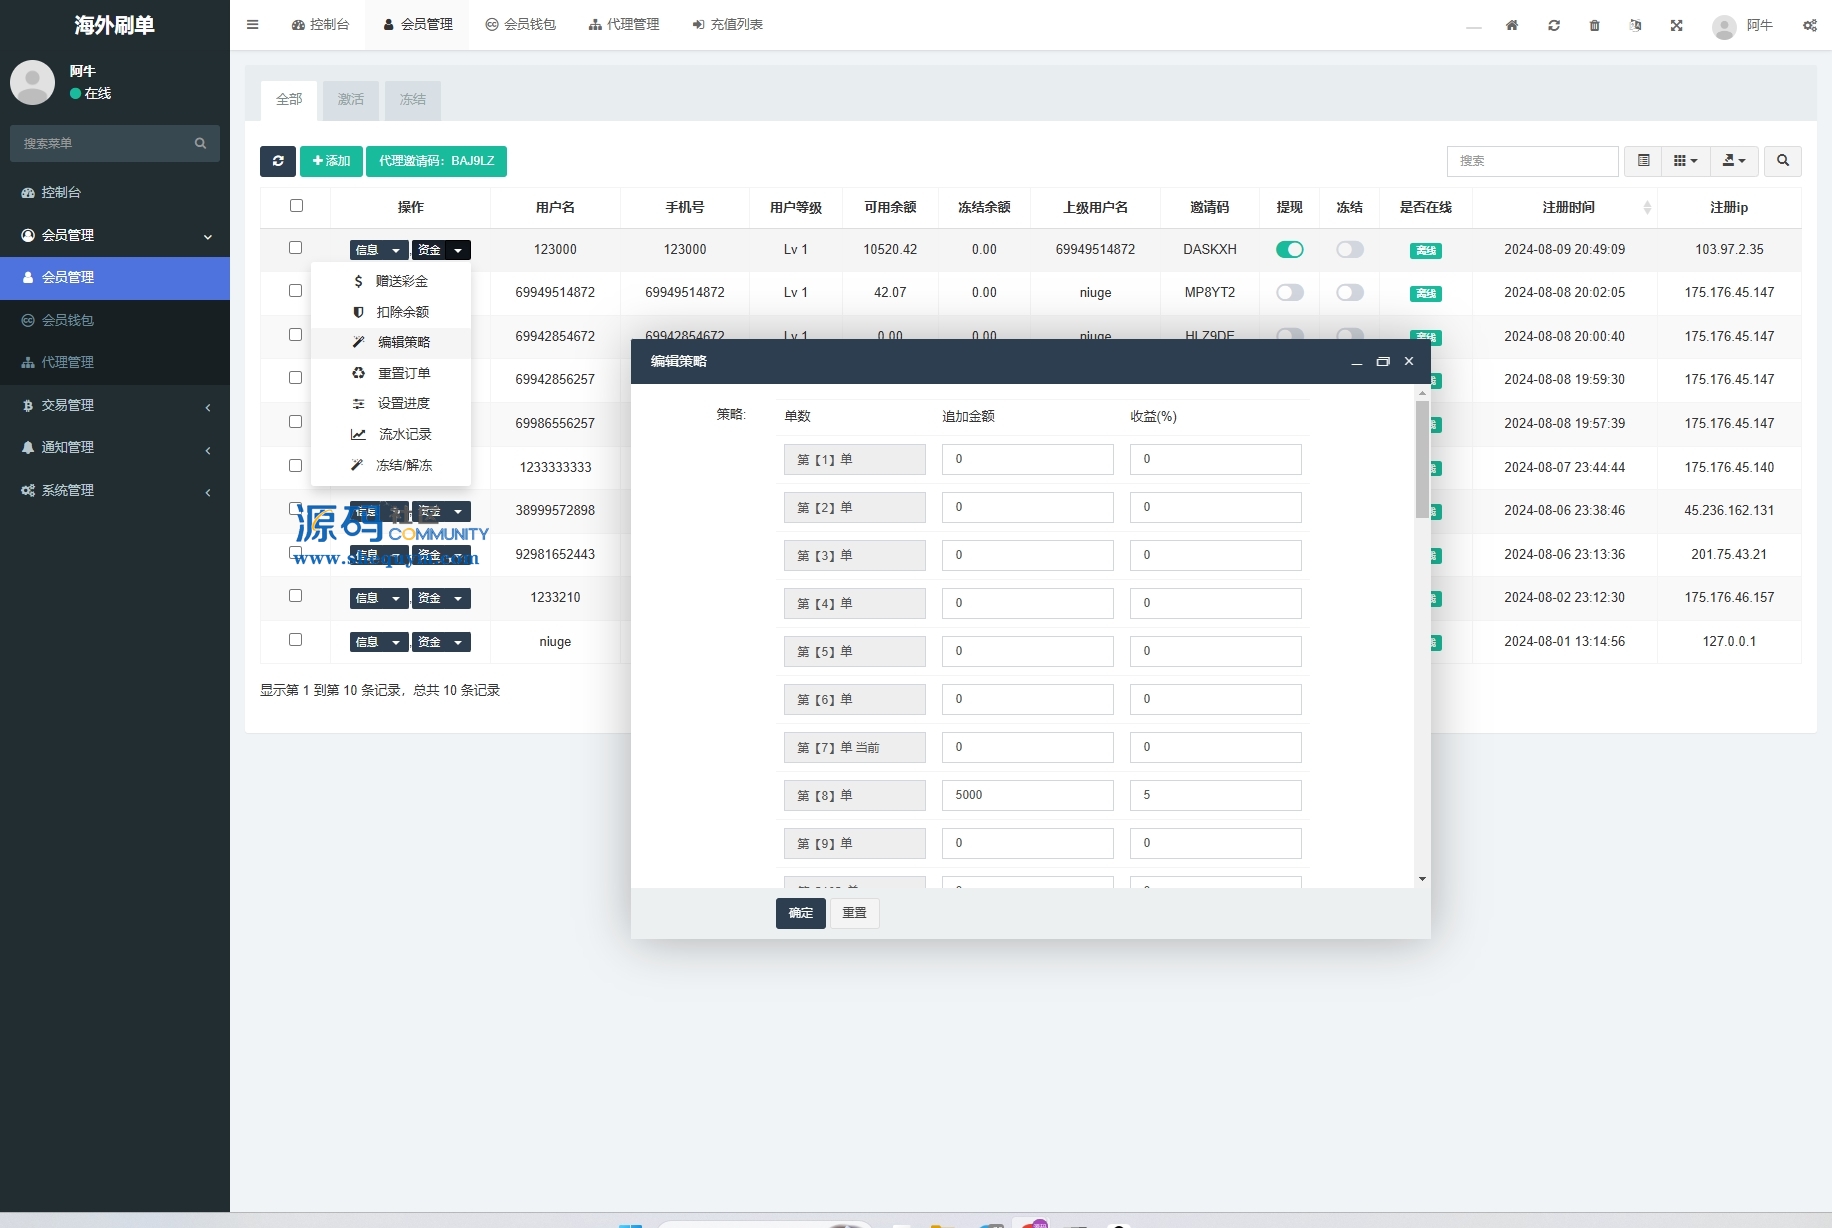Viewport: 1832px width, 1228px height.
Task: Expand 交易管理 in the sidebar
Action: point(115,405)
